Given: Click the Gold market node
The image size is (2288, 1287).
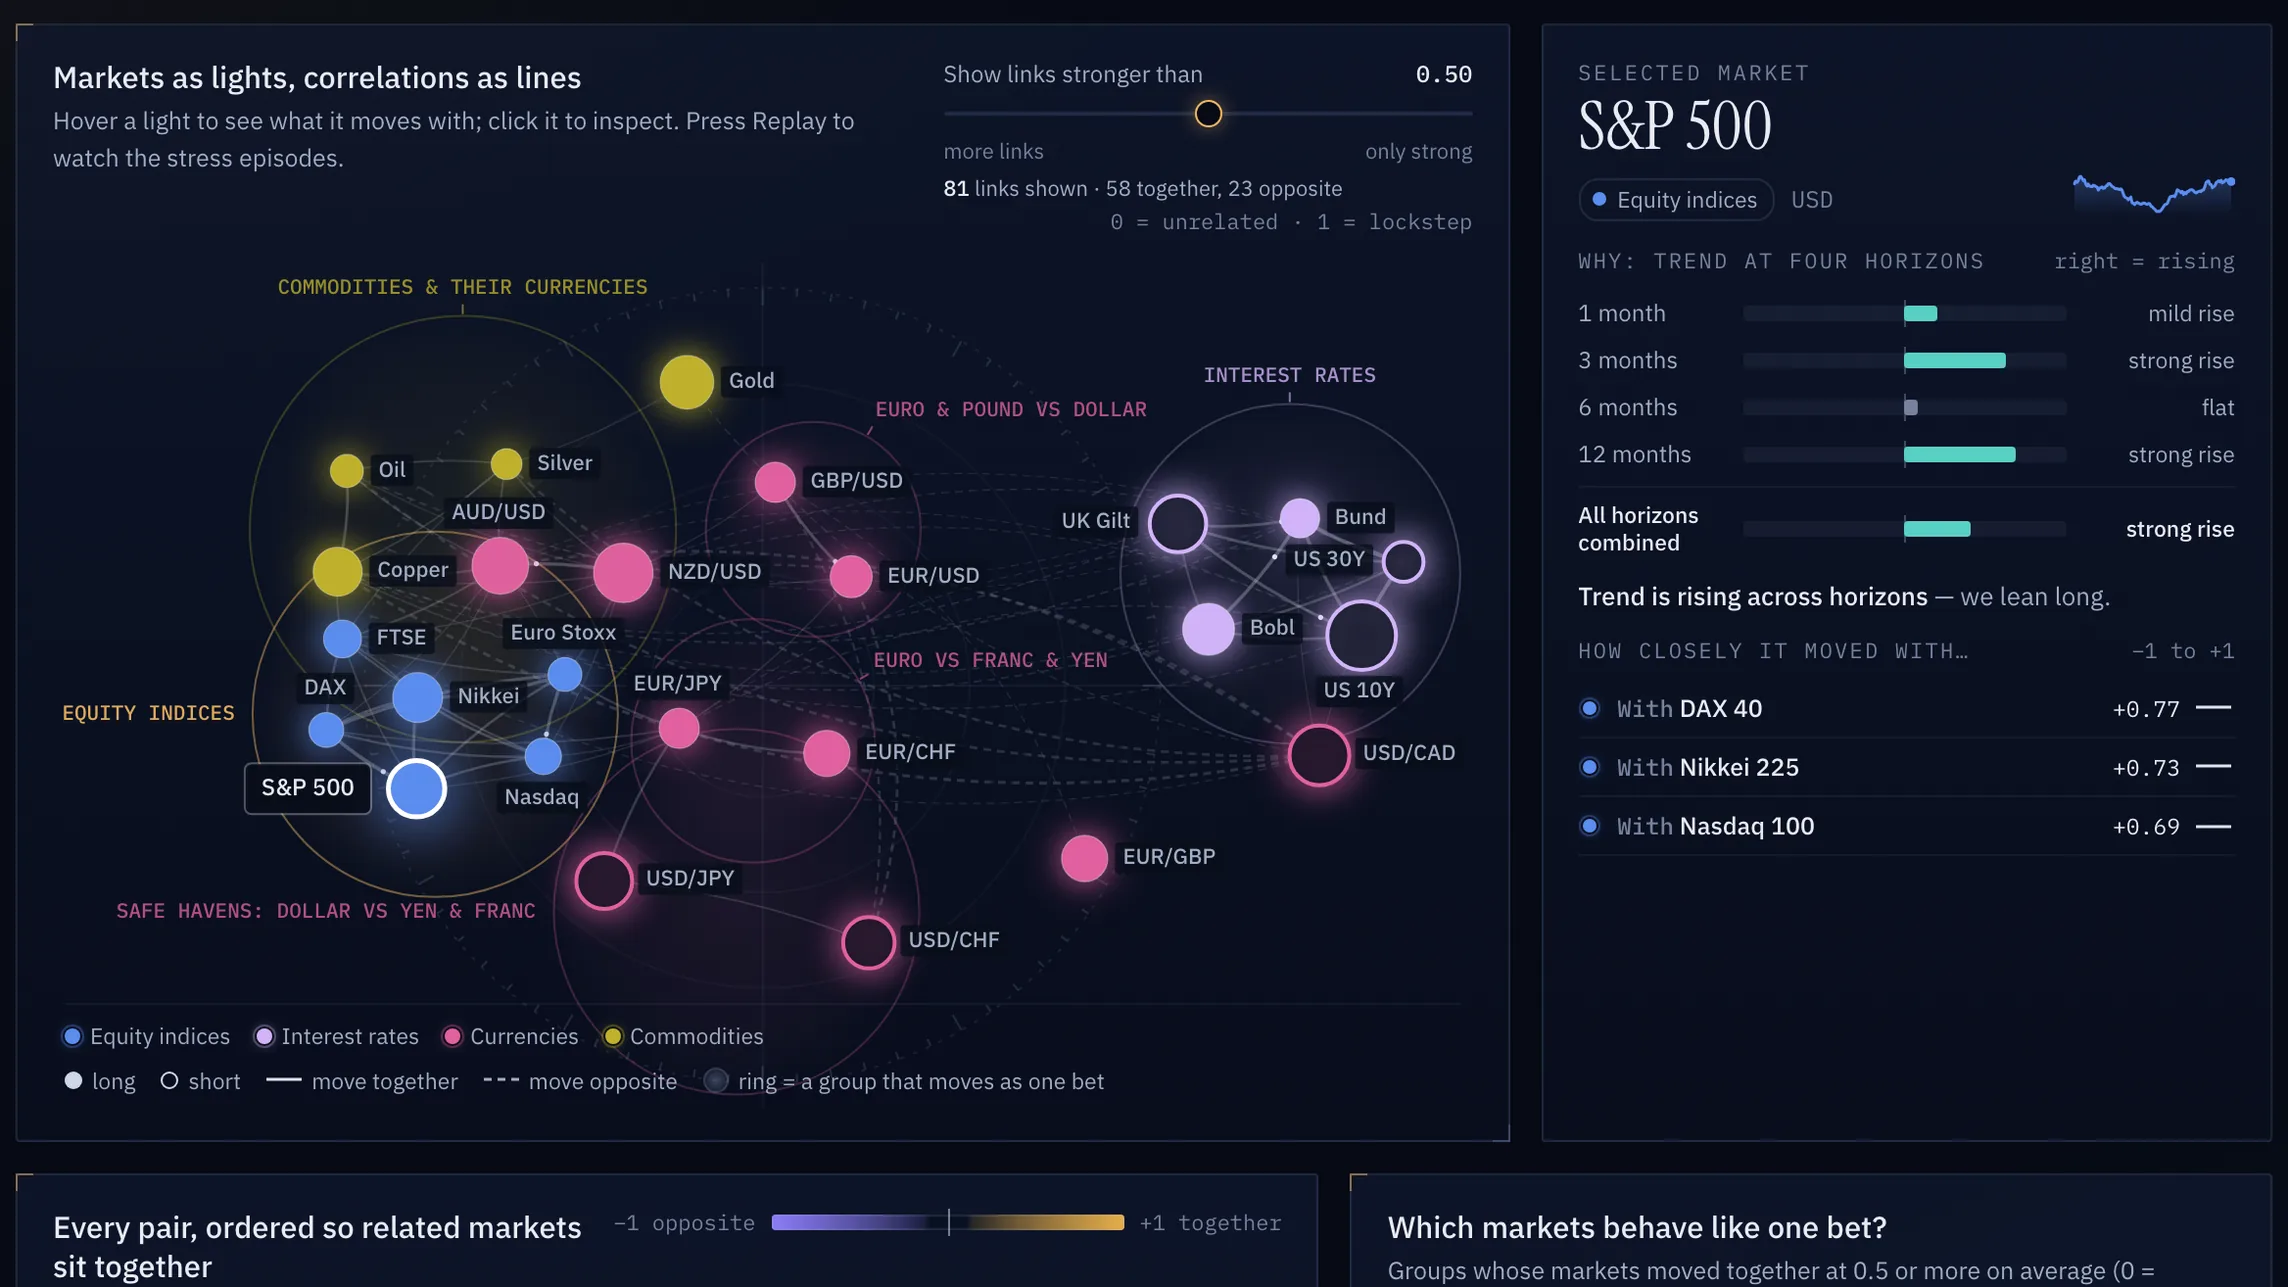Looking at the screenshot, I should click(x=686, y=381).
